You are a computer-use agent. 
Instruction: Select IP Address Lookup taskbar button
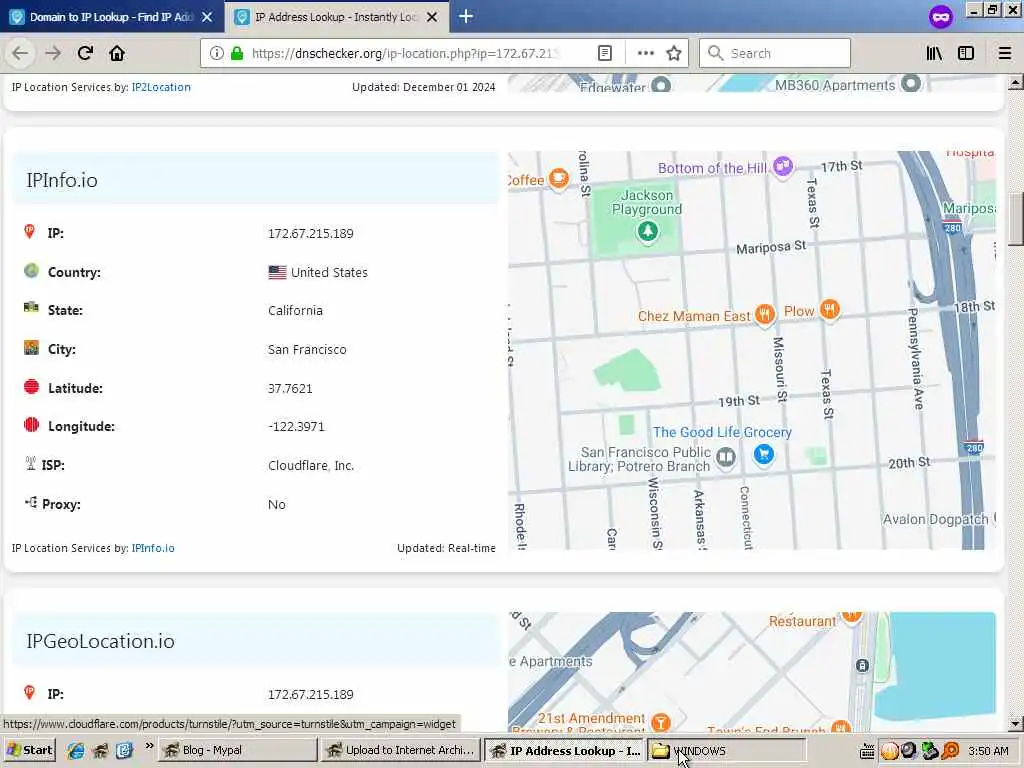pyautogui.click(x=564, y=750)
